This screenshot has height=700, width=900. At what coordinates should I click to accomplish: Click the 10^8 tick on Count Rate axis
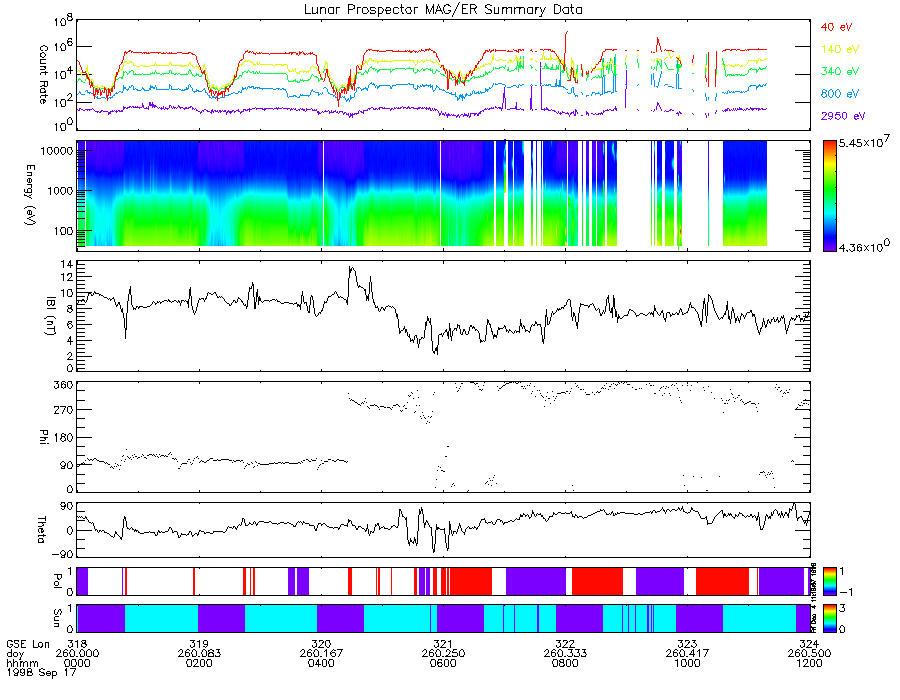tap(63, 22)
